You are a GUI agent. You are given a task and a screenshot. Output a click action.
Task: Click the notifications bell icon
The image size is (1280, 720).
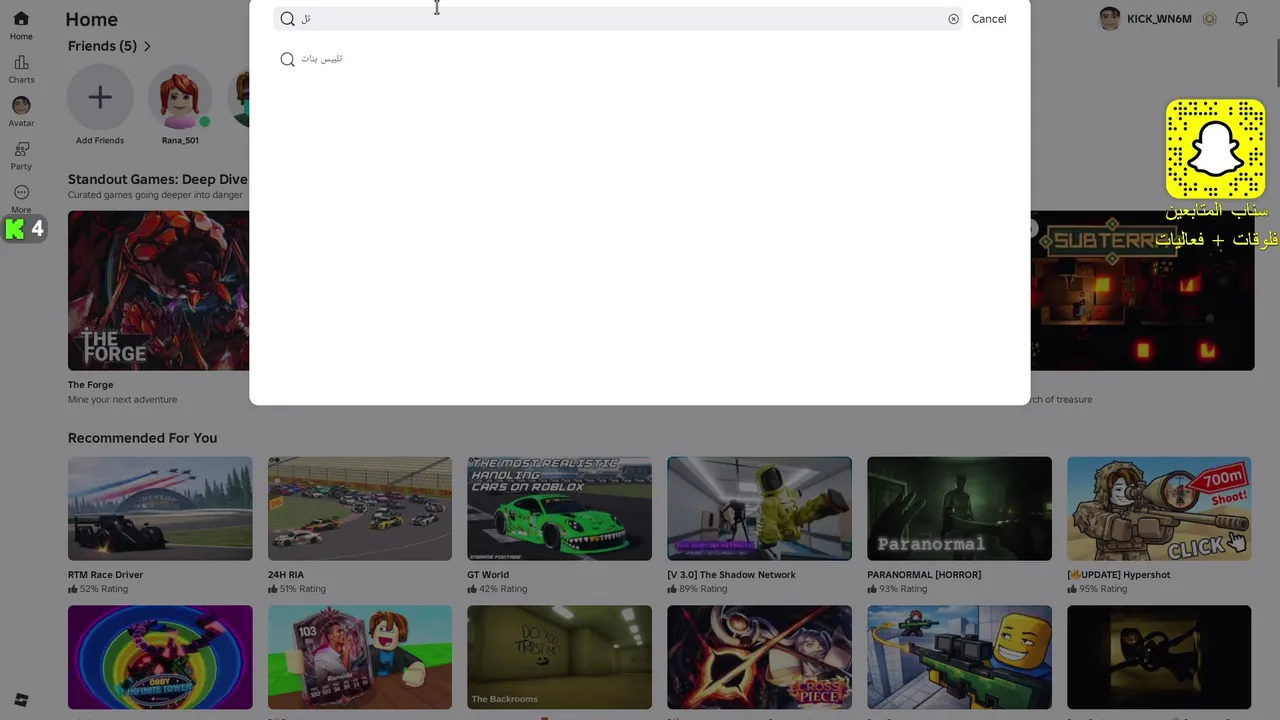pyautogui.click(x=1241, y=19)
